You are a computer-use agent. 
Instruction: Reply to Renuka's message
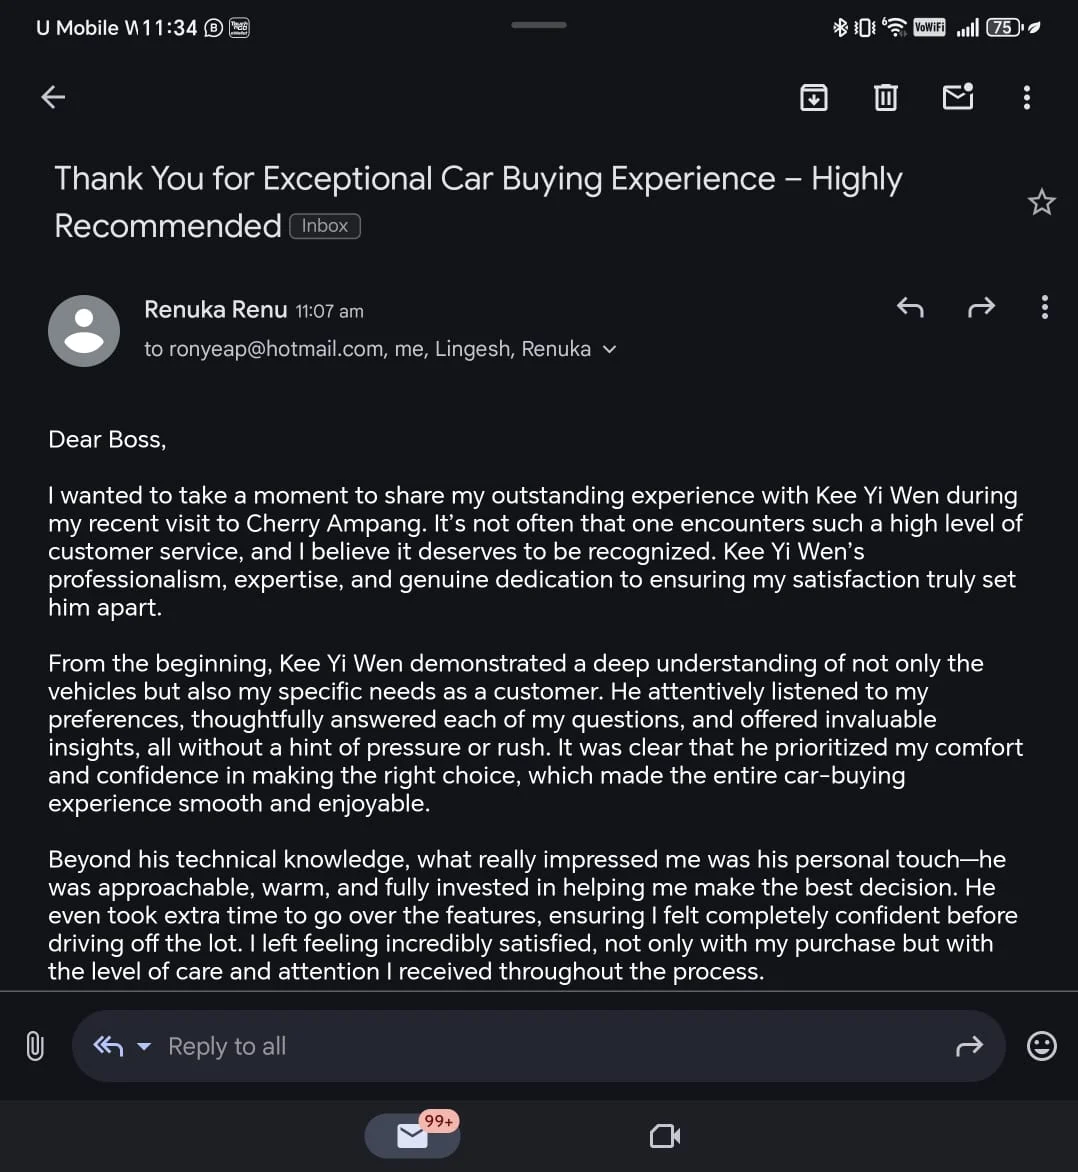pyautogui.click(x=910, y=307)
